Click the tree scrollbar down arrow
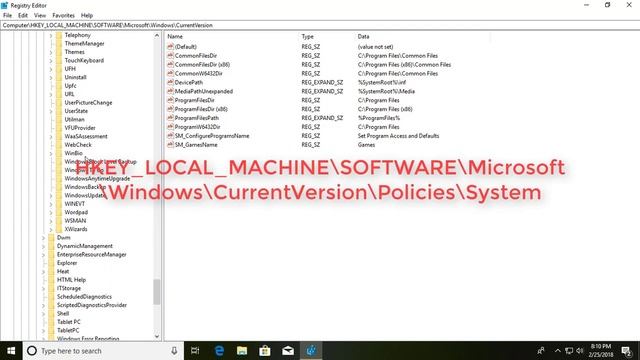640x360 pixels. (x=157, y=336)
